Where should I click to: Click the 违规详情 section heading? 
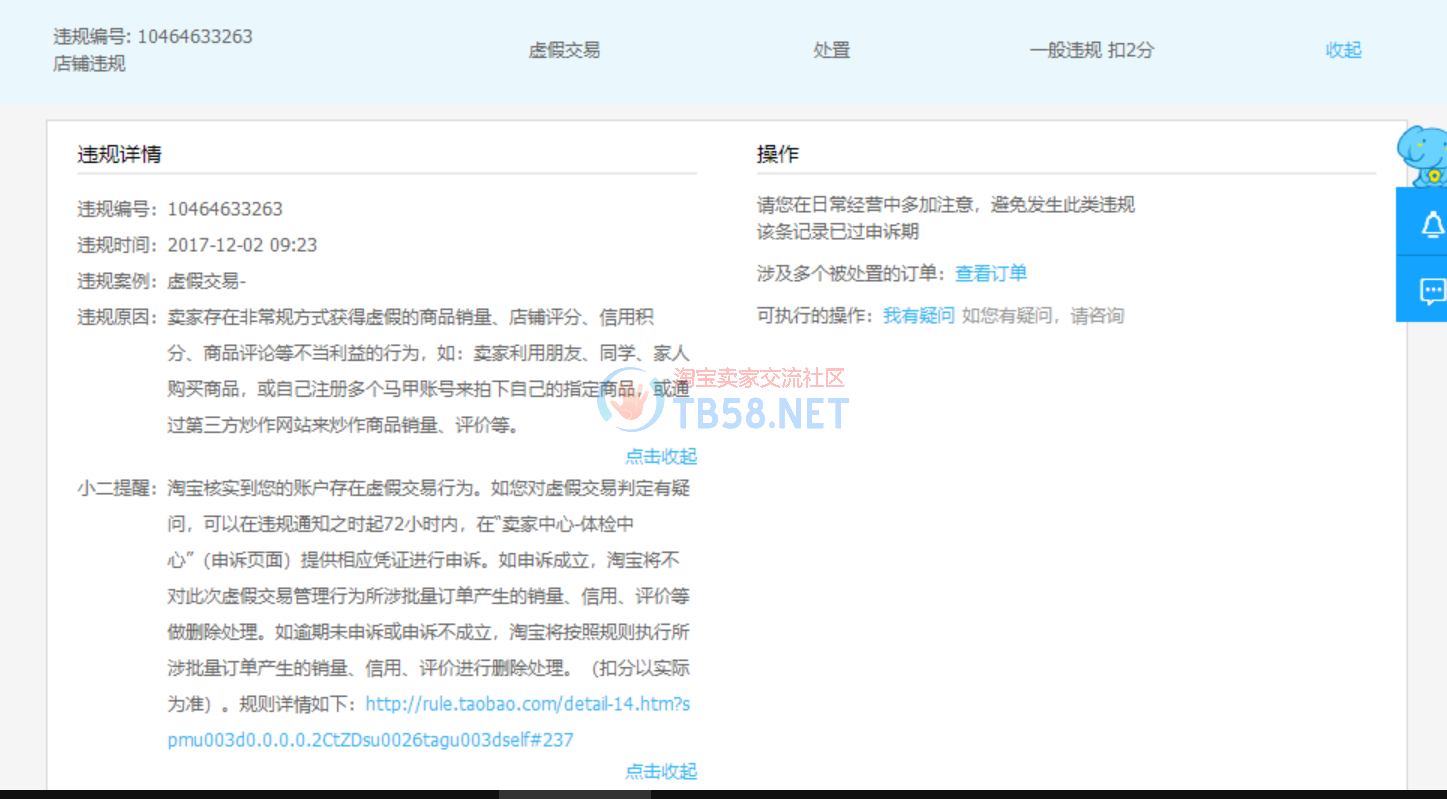point(119,154)
